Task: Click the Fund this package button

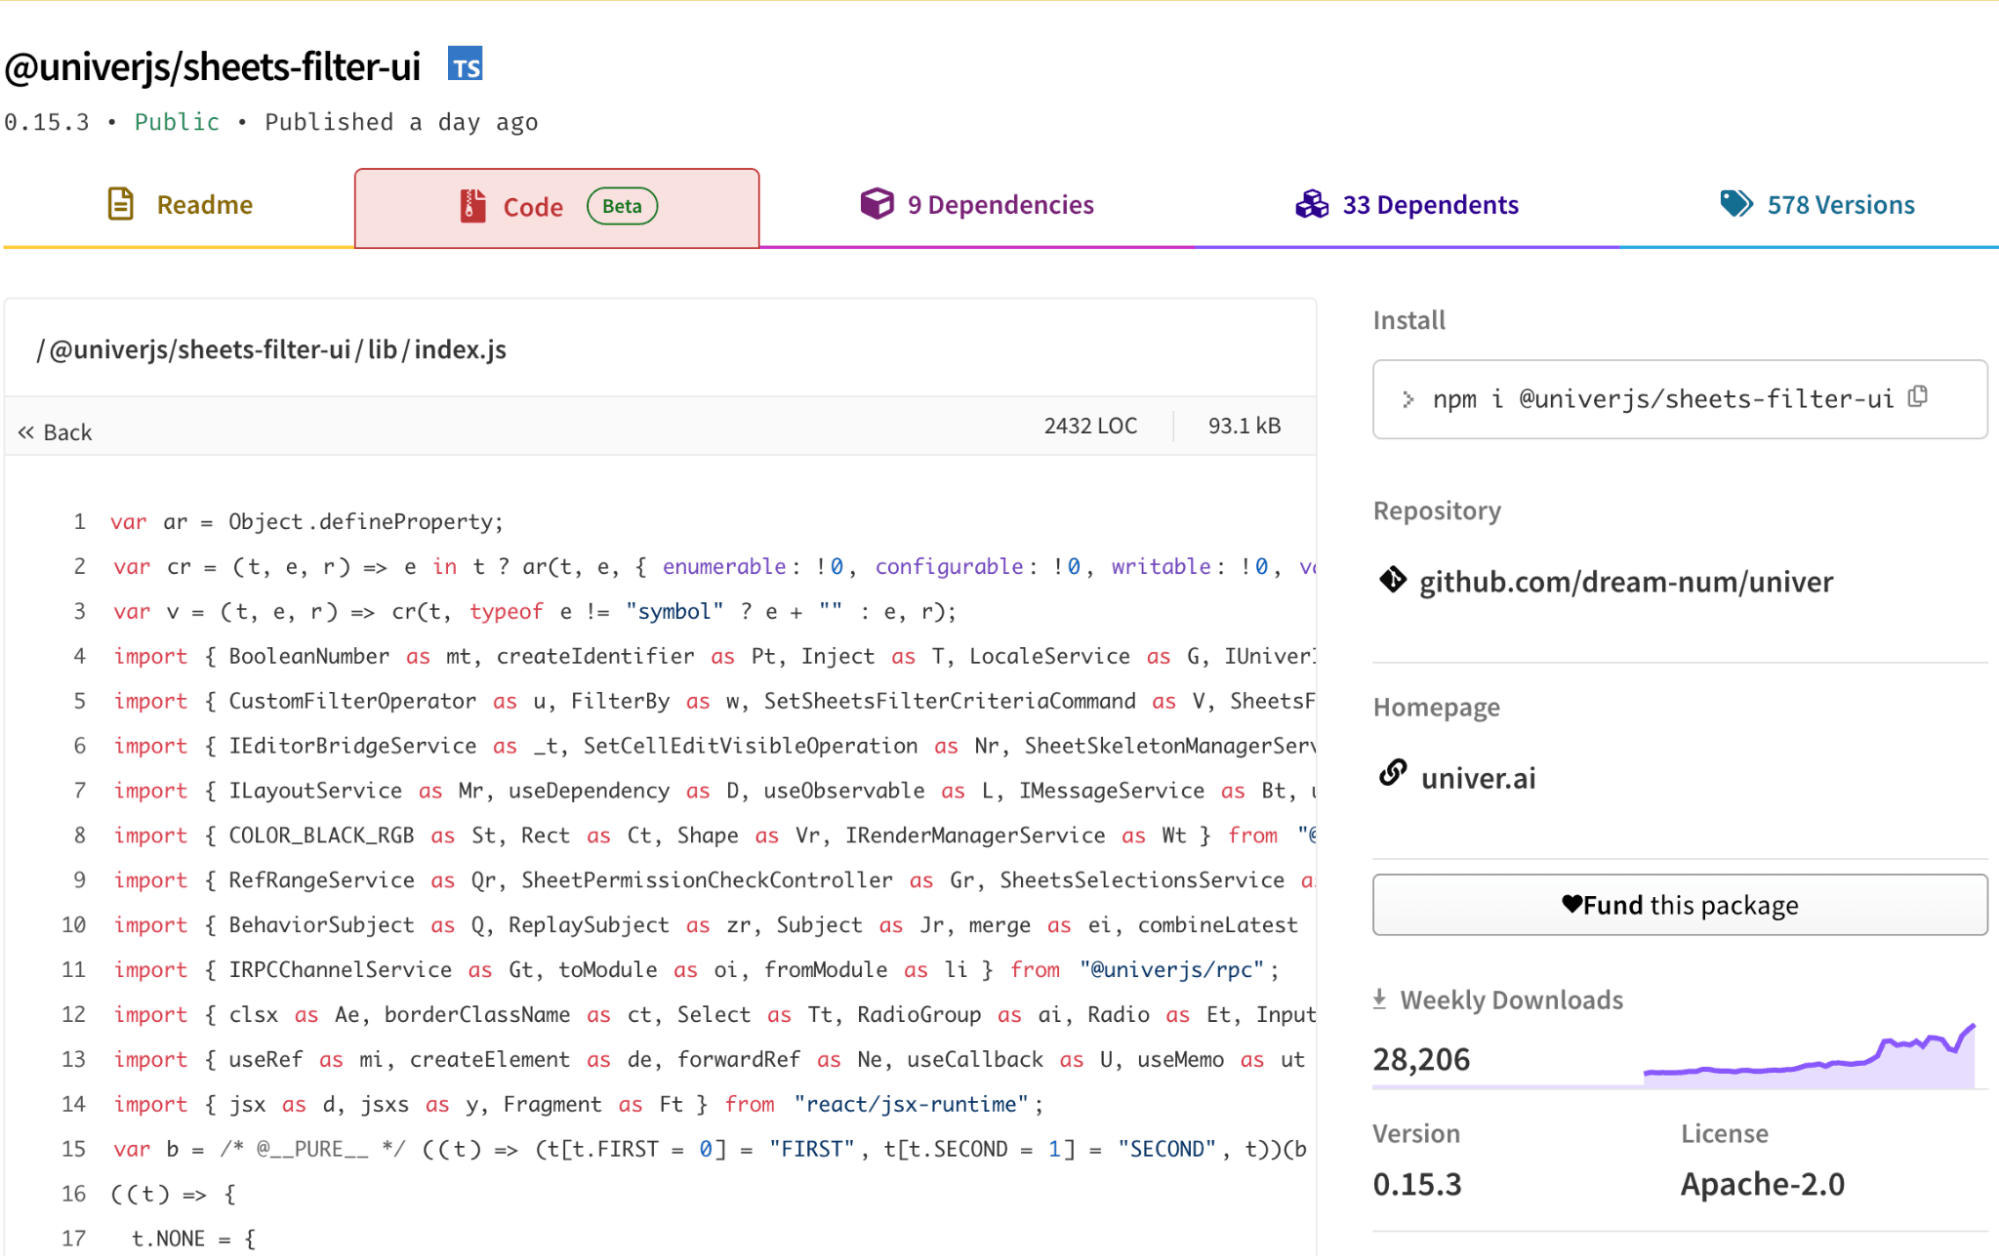Action: point(1679,904)
